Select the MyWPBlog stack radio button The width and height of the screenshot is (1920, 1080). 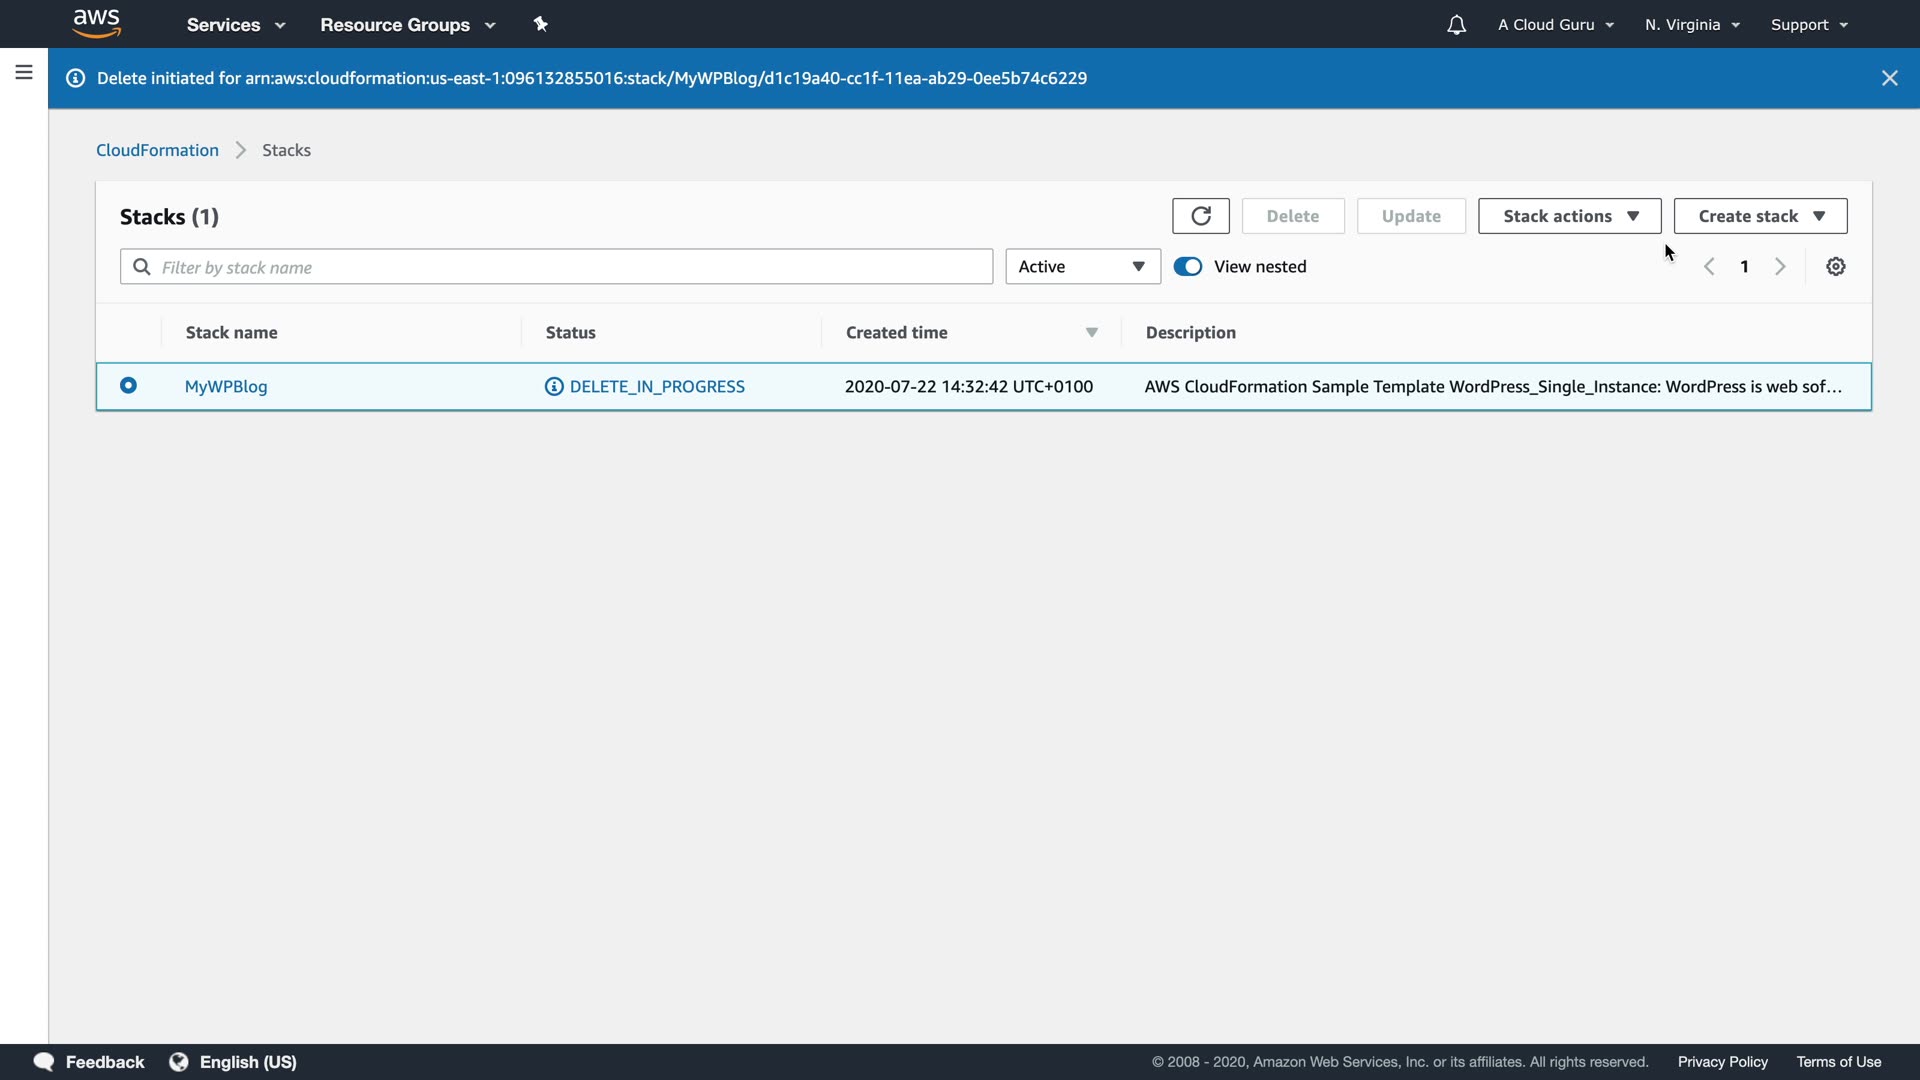coord(128,386)
